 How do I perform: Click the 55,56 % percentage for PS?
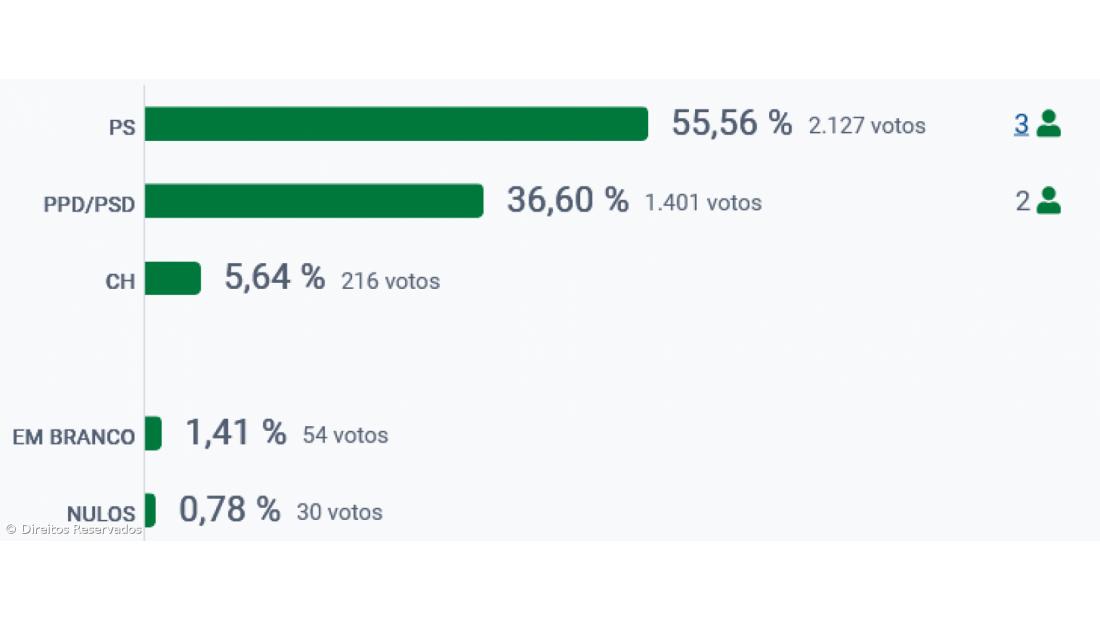[x=731, y=124]
